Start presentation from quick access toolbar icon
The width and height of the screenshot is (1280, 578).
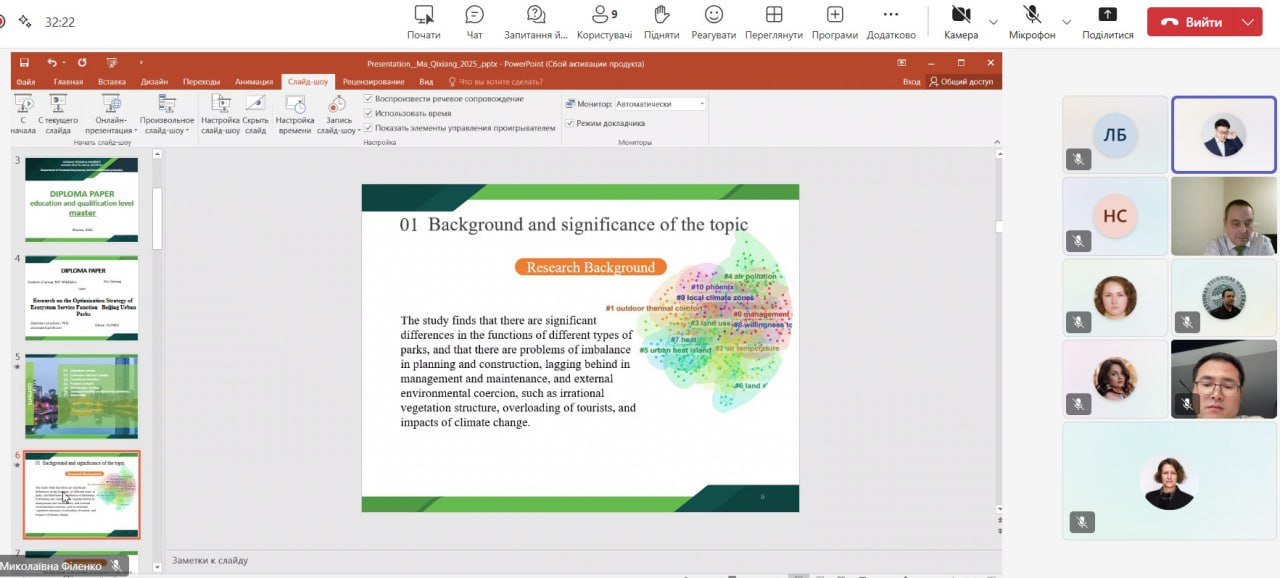click(111, 63)
